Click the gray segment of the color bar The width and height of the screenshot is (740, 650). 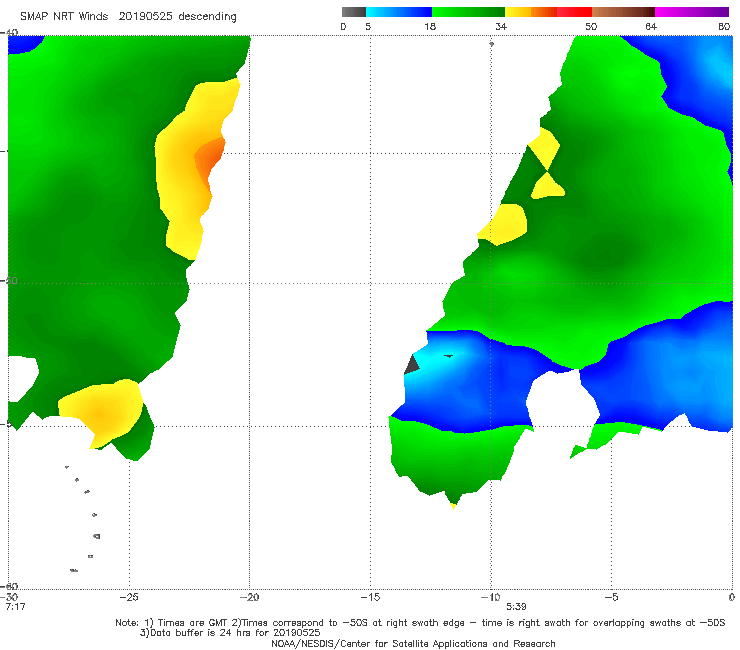pyautogui.click(x=354, y=12)
